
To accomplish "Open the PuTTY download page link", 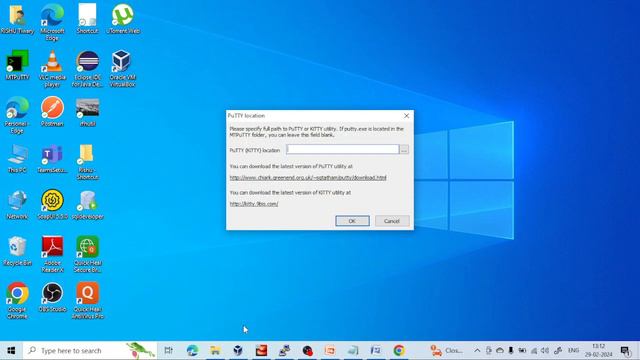I will (x=308, y=178).
